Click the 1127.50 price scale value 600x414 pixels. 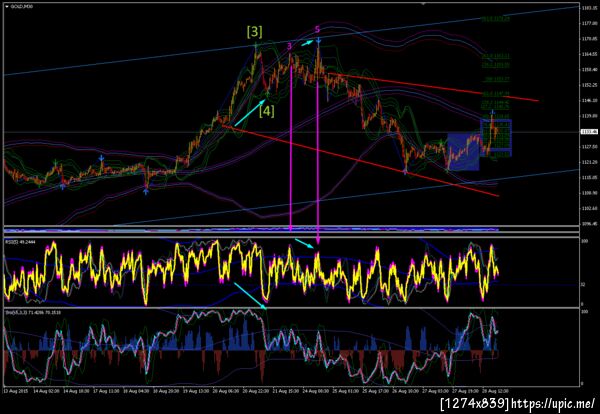[x=588, y=147]
